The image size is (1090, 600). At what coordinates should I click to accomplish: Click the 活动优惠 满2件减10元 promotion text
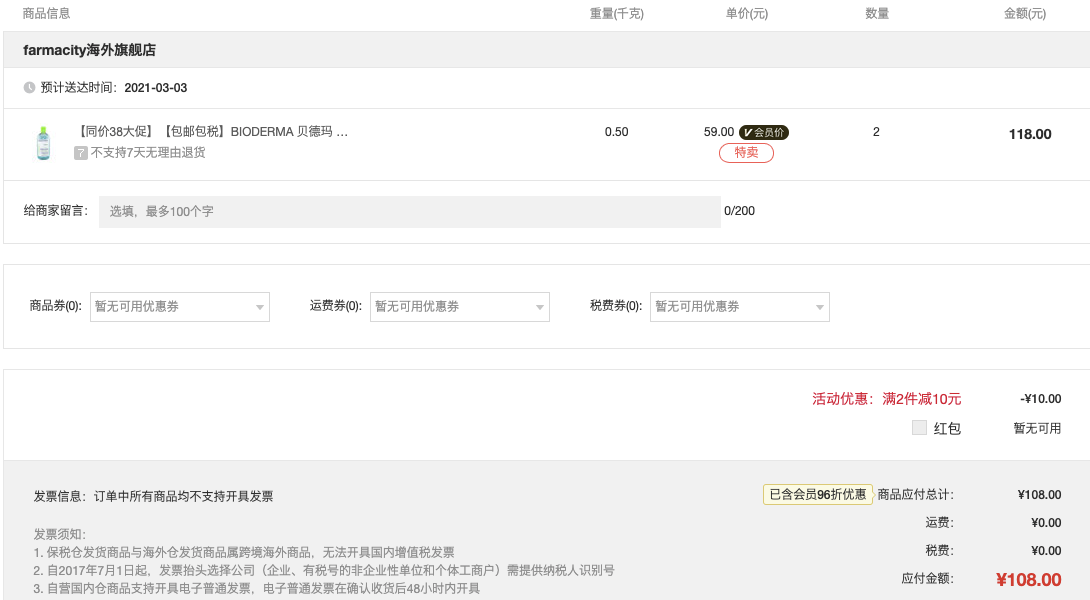[x=886, y=399]
